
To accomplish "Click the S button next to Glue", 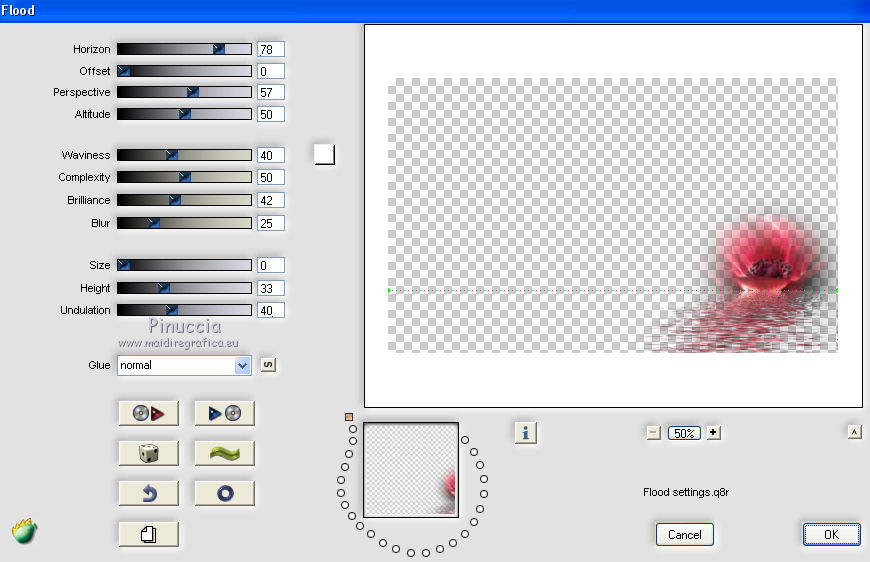I will click(x=268, y=364).
